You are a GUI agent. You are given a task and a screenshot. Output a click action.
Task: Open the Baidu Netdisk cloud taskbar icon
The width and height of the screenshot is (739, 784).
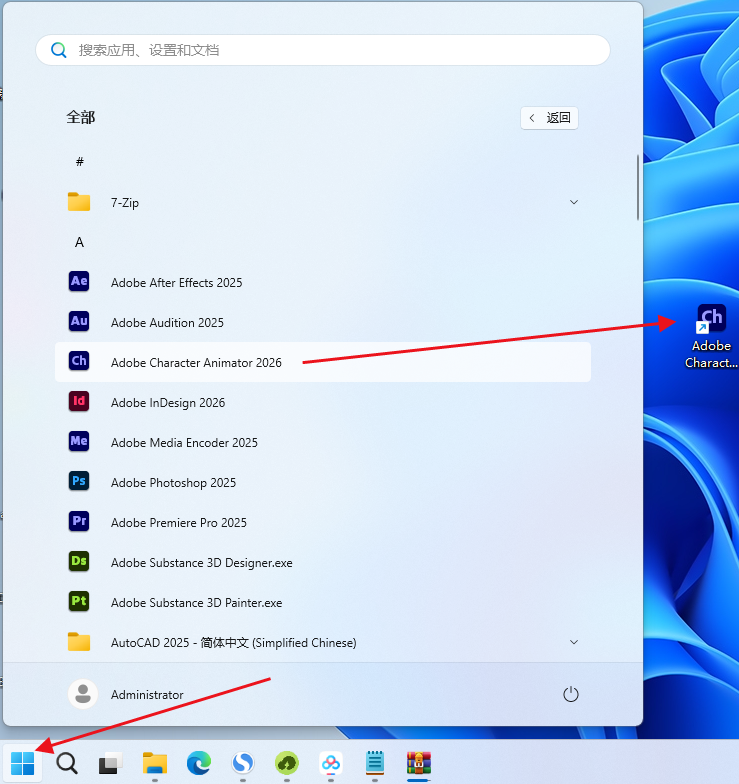tap(330, 764)
